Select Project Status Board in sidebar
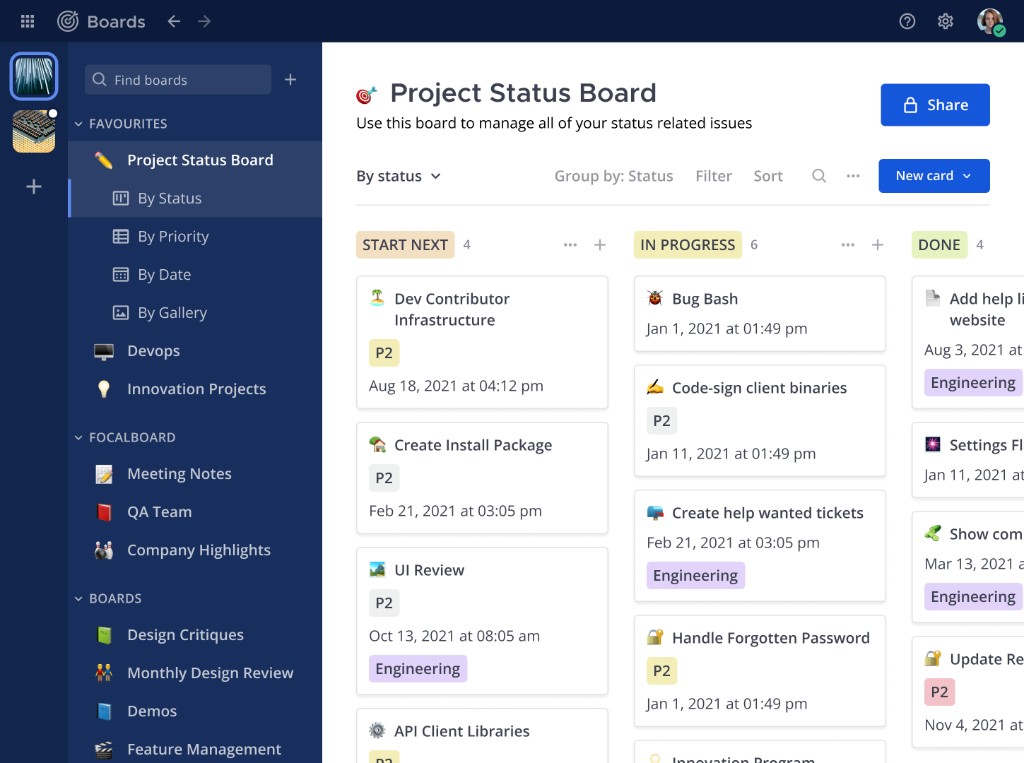1024x763 pixels. [195, 160]
